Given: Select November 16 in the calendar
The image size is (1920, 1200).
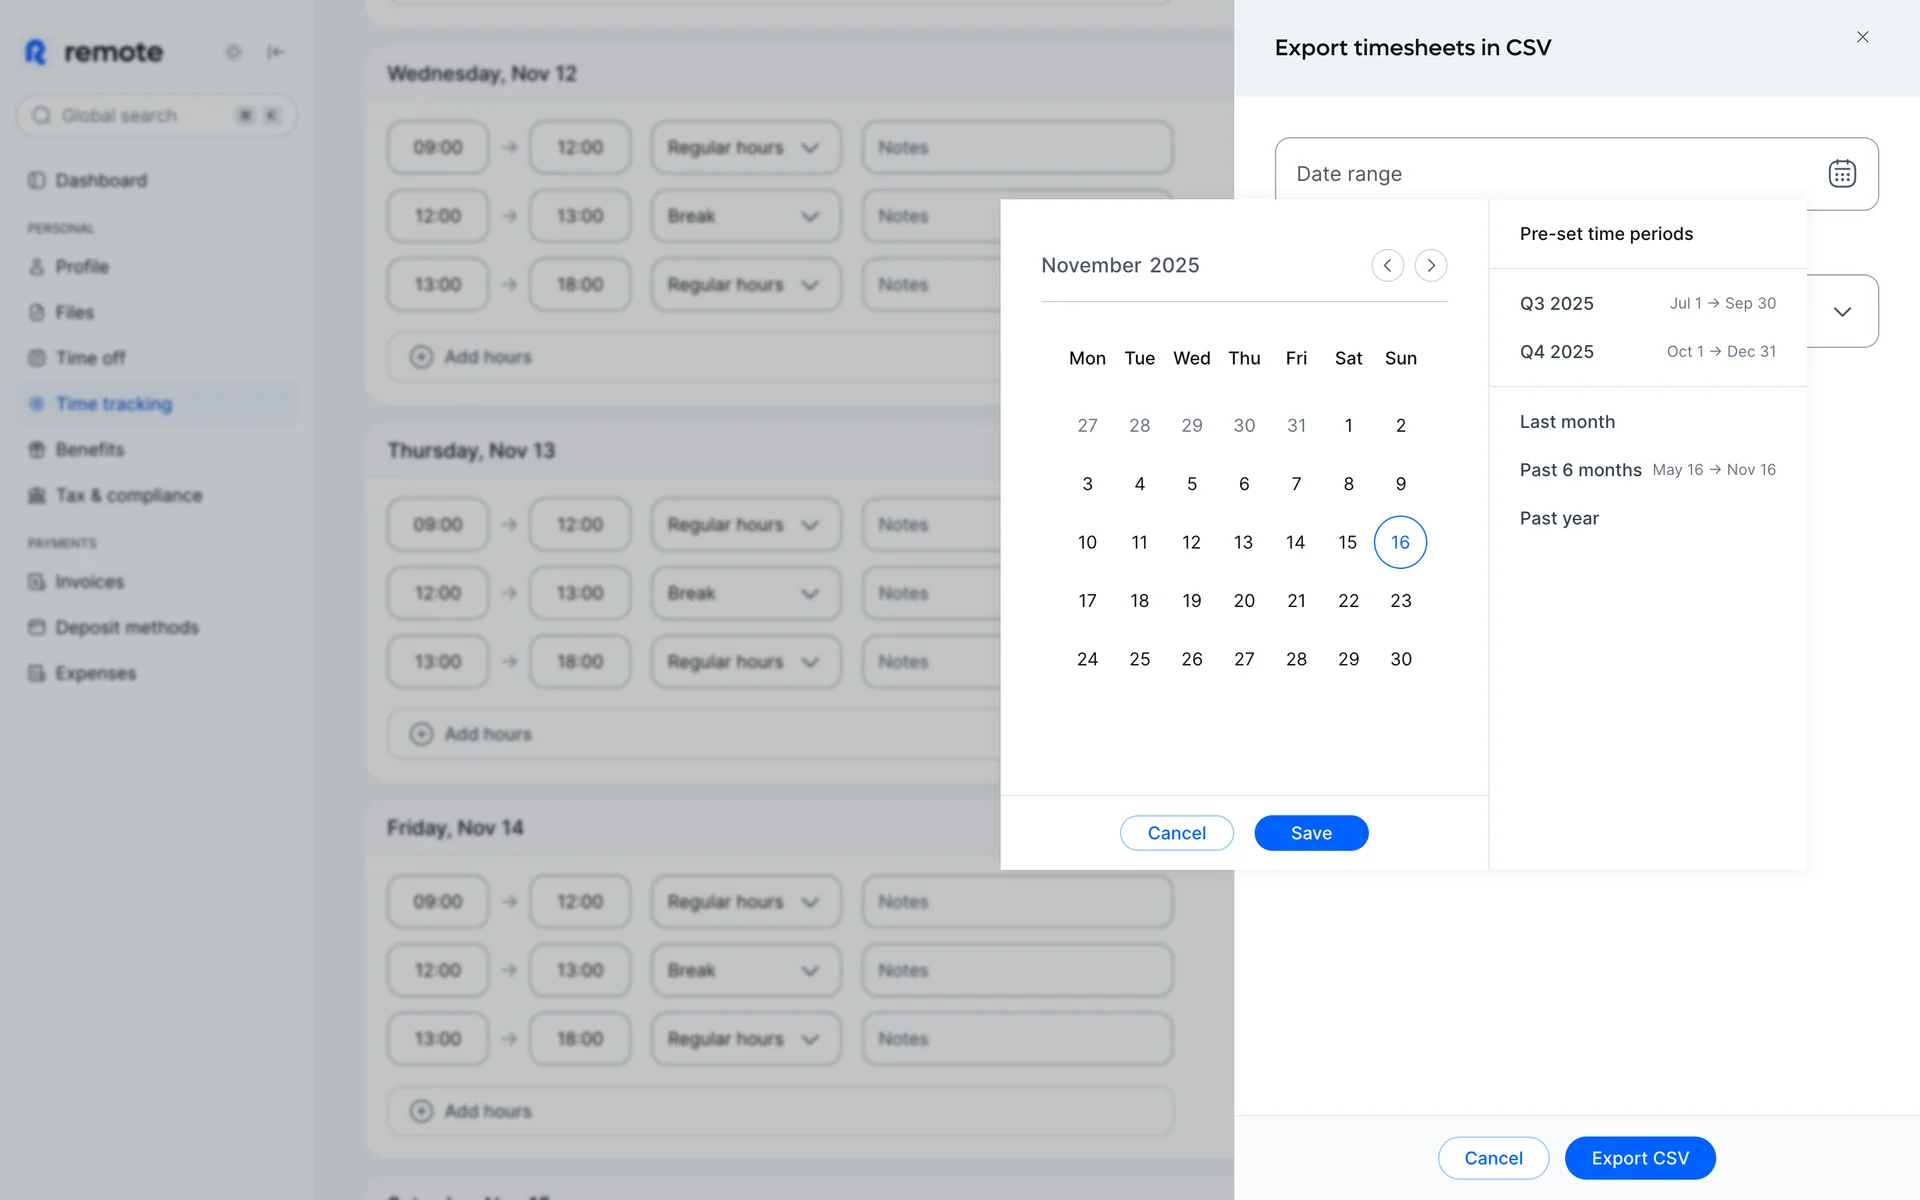Looking at the screenshot, I should coord(1400,542).
